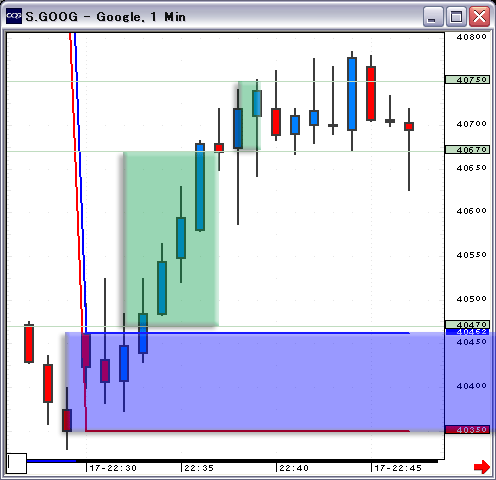This screenshot has height=480, width=496.
Task: Click the small white box at bottom left
Action: coord(17,463)
